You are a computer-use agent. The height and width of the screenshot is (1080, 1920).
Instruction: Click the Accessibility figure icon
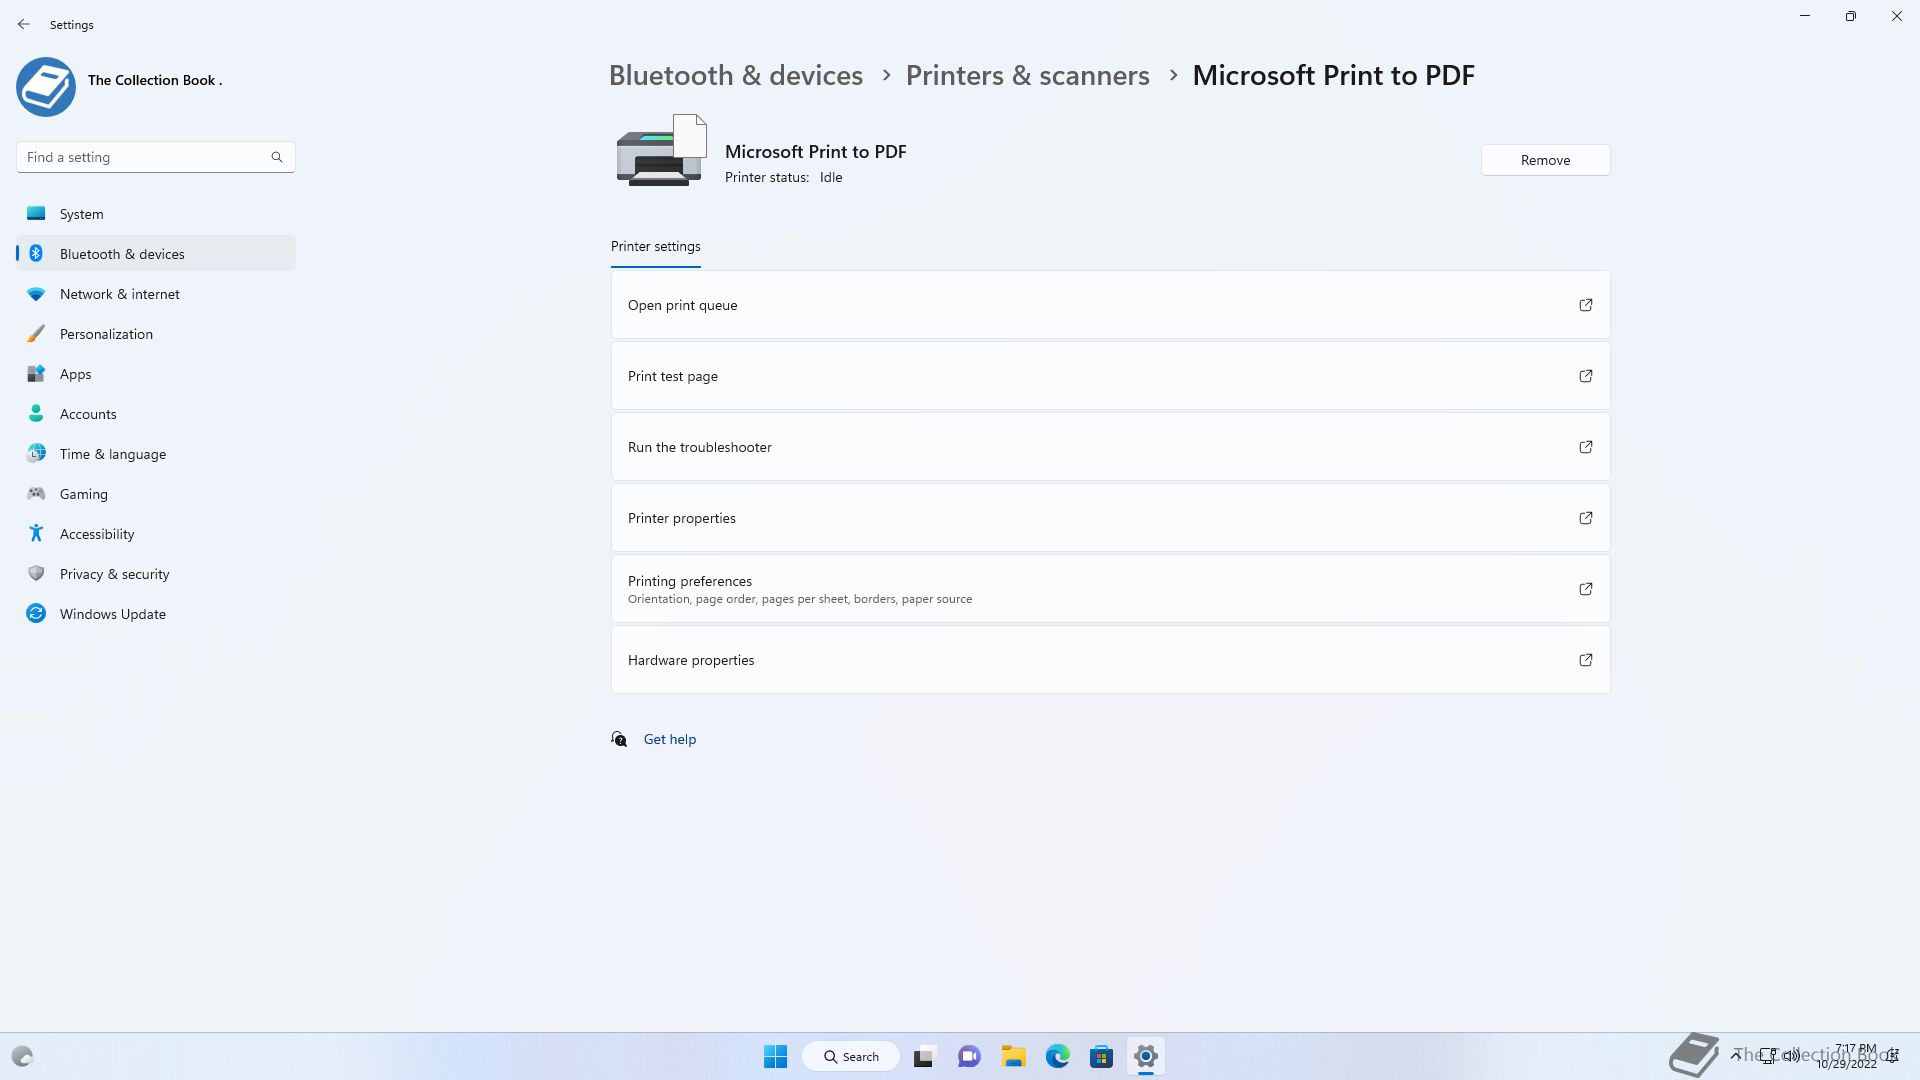tap(36, 533)
